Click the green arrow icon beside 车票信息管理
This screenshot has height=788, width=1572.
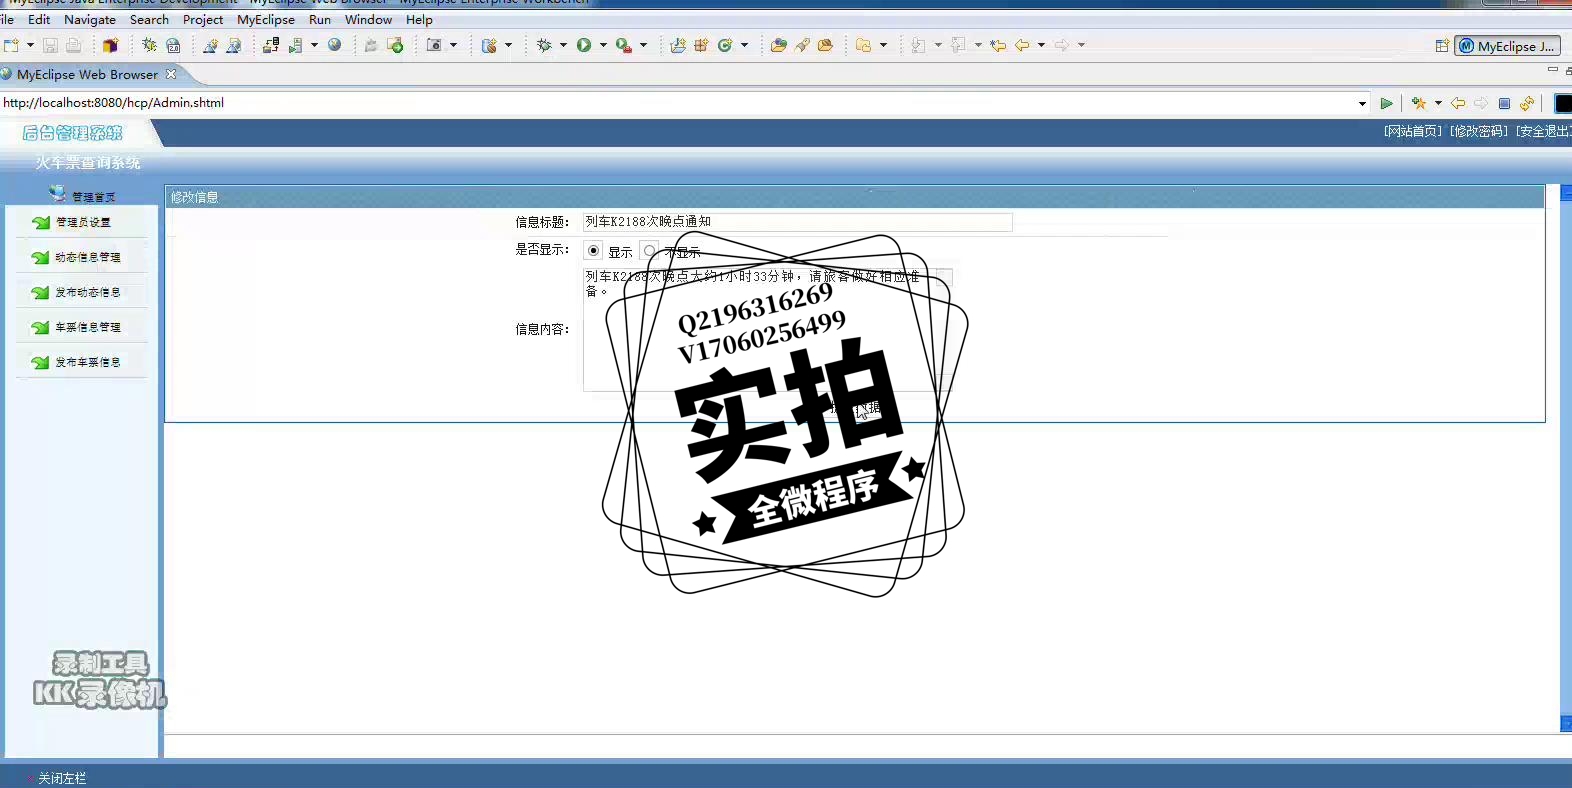(40, 327)
